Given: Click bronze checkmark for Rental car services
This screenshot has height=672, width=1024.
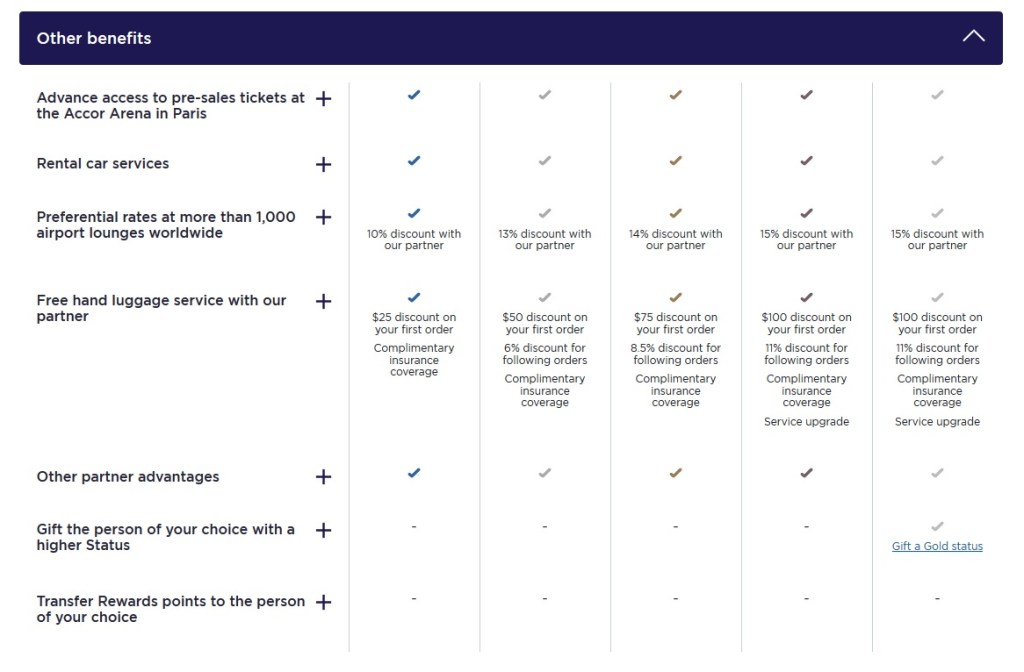Looking at the screenshot, I should click(675, 160).
